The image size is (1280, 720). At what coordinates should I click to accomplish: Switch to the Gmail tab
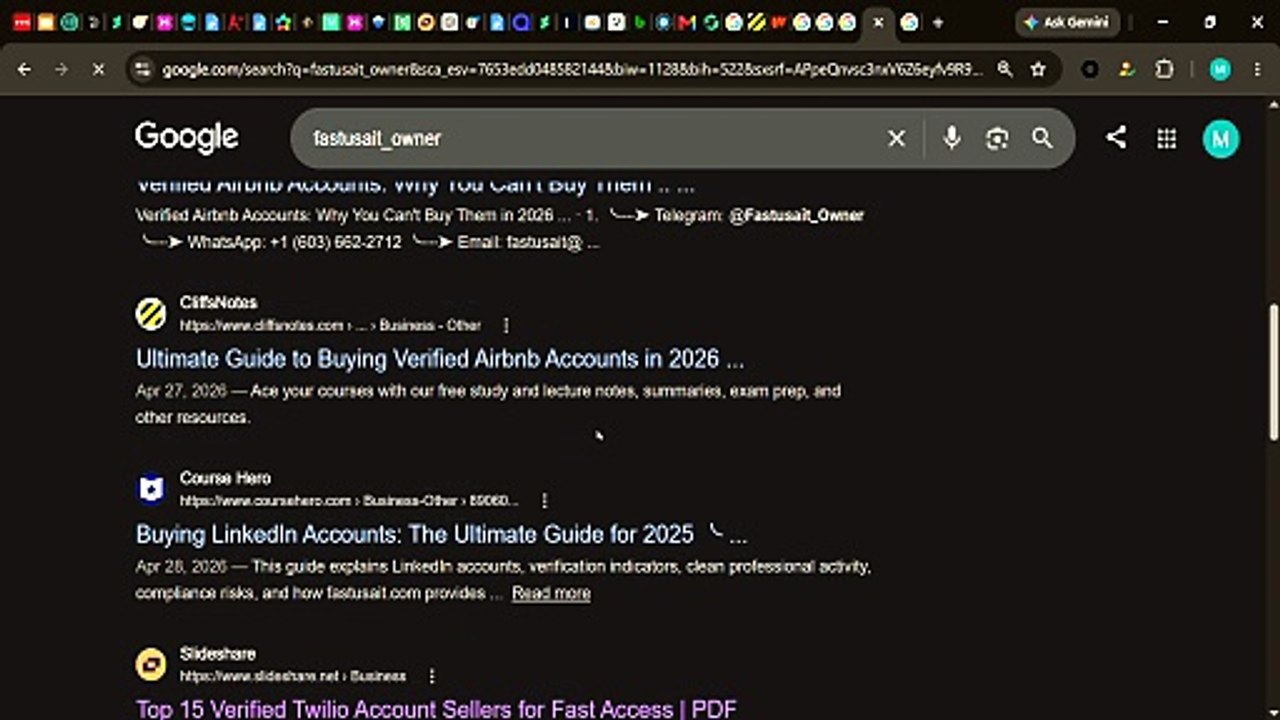[686, 22]
